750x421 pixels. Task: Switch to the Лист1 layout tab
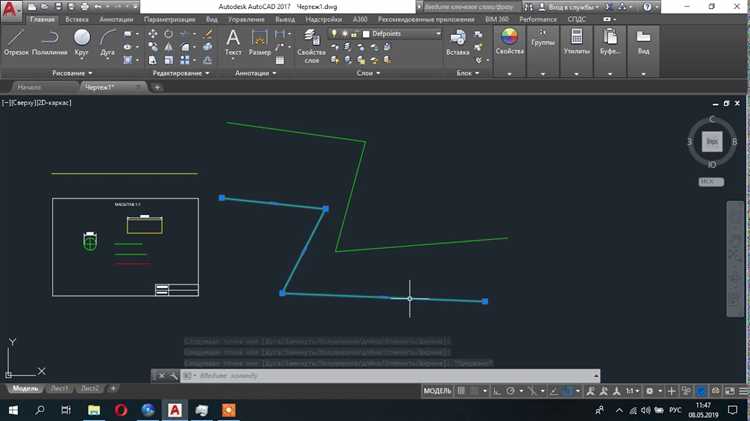coord(59,388)
